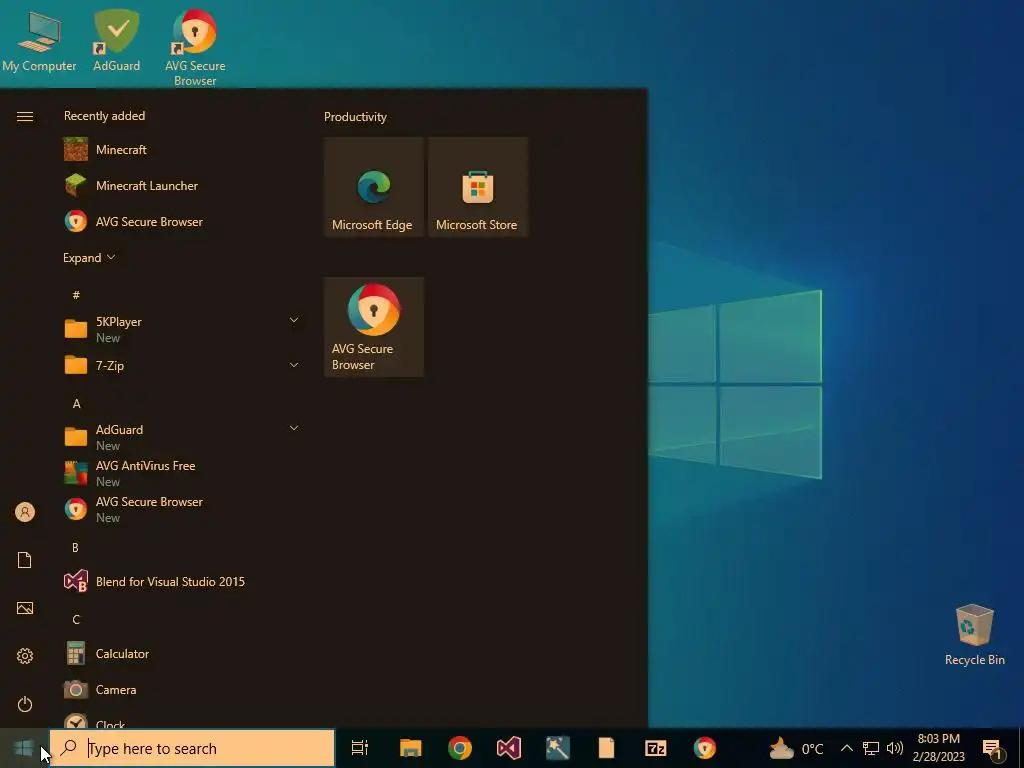Open network status in system tray
Screen dimensions: 1024x768
pyautogui.click(x=871, y=748)
